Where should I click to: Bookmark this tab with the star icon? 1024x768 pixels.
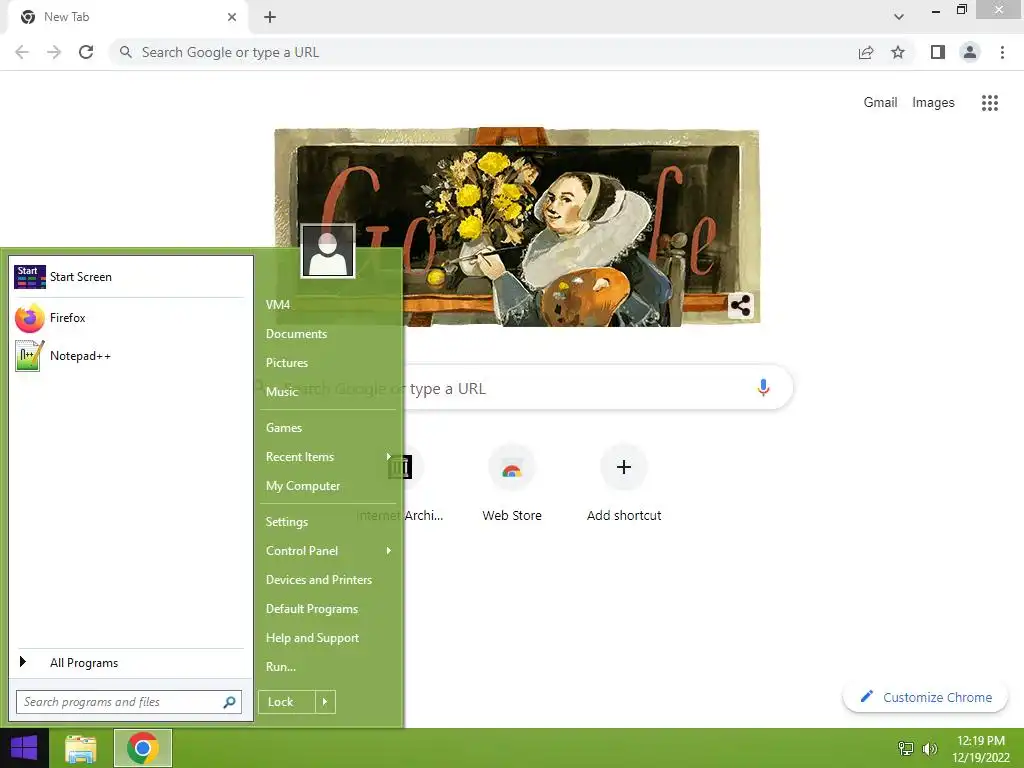tap(898, 52)
